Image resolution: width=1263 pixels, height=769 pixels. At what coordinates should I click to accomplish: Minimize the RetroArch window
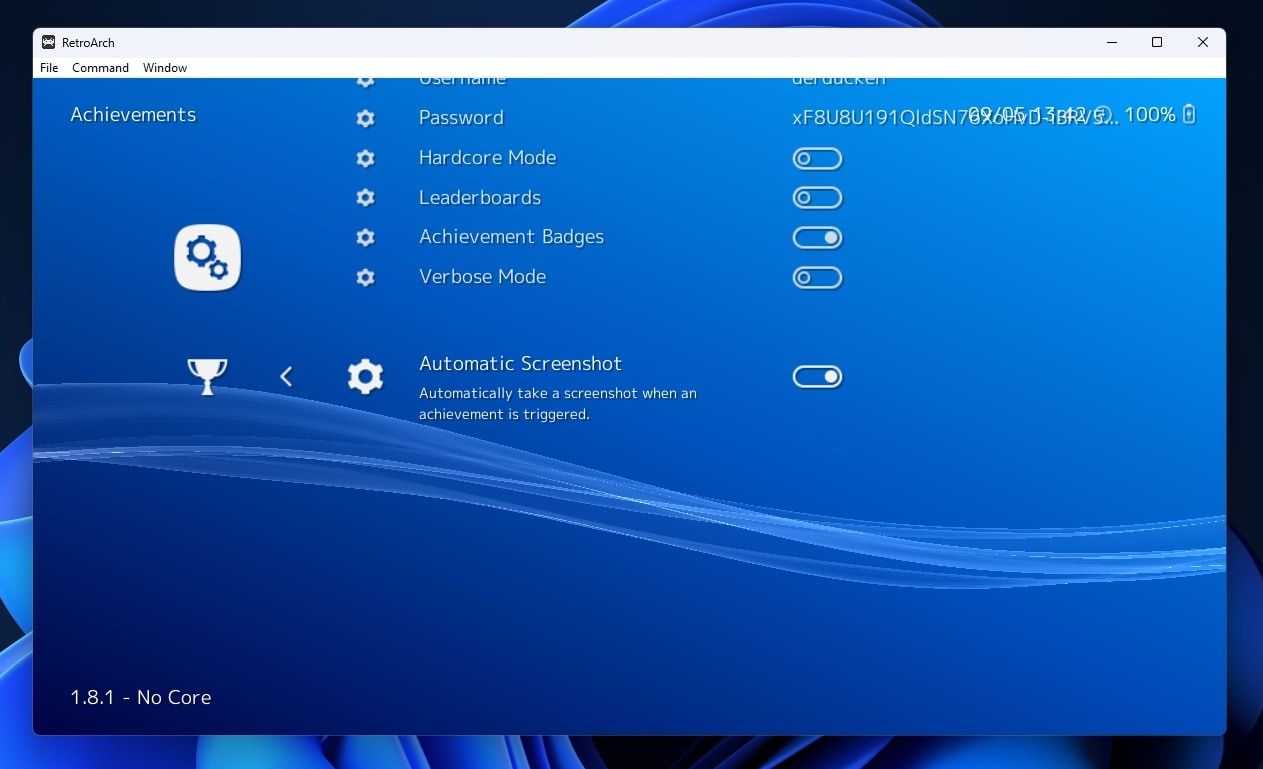point(1112,42)
